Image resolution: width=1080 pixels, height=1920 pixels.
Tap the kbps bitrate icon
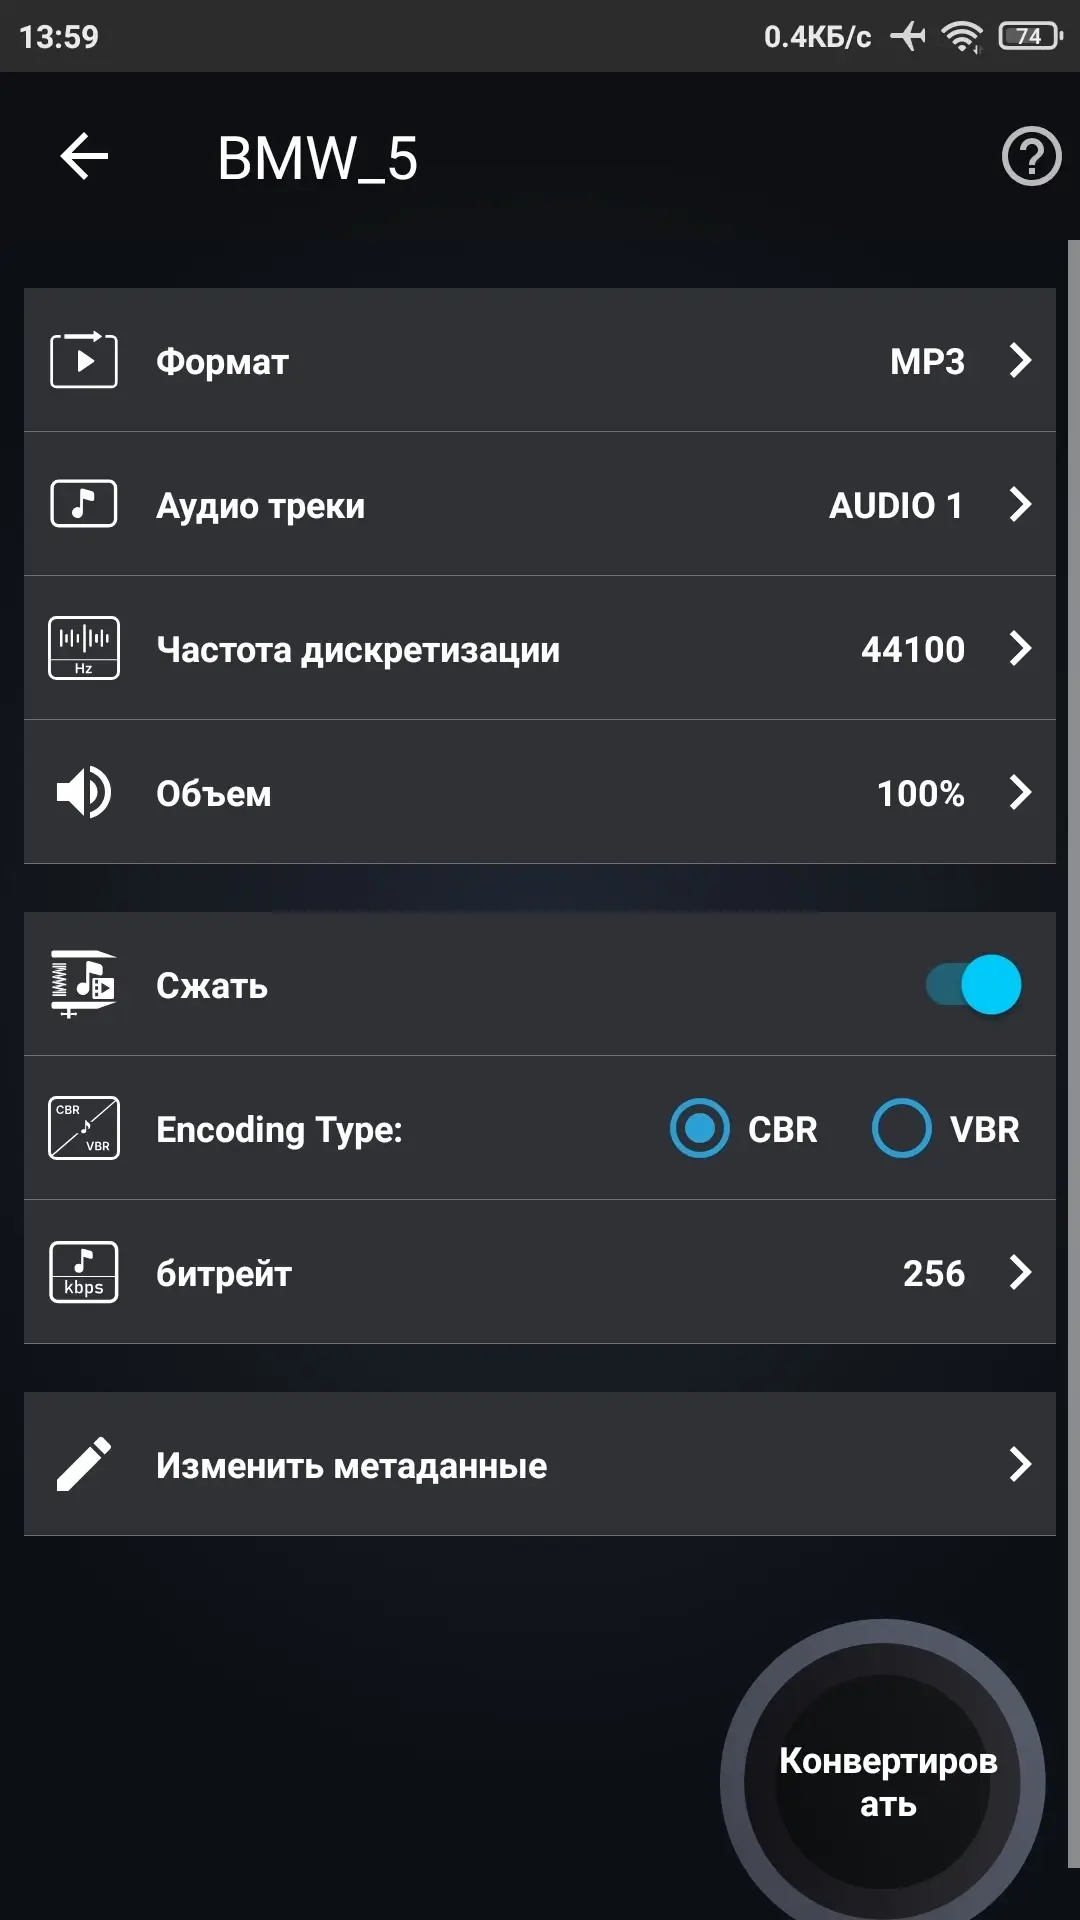click(84, 1272)
